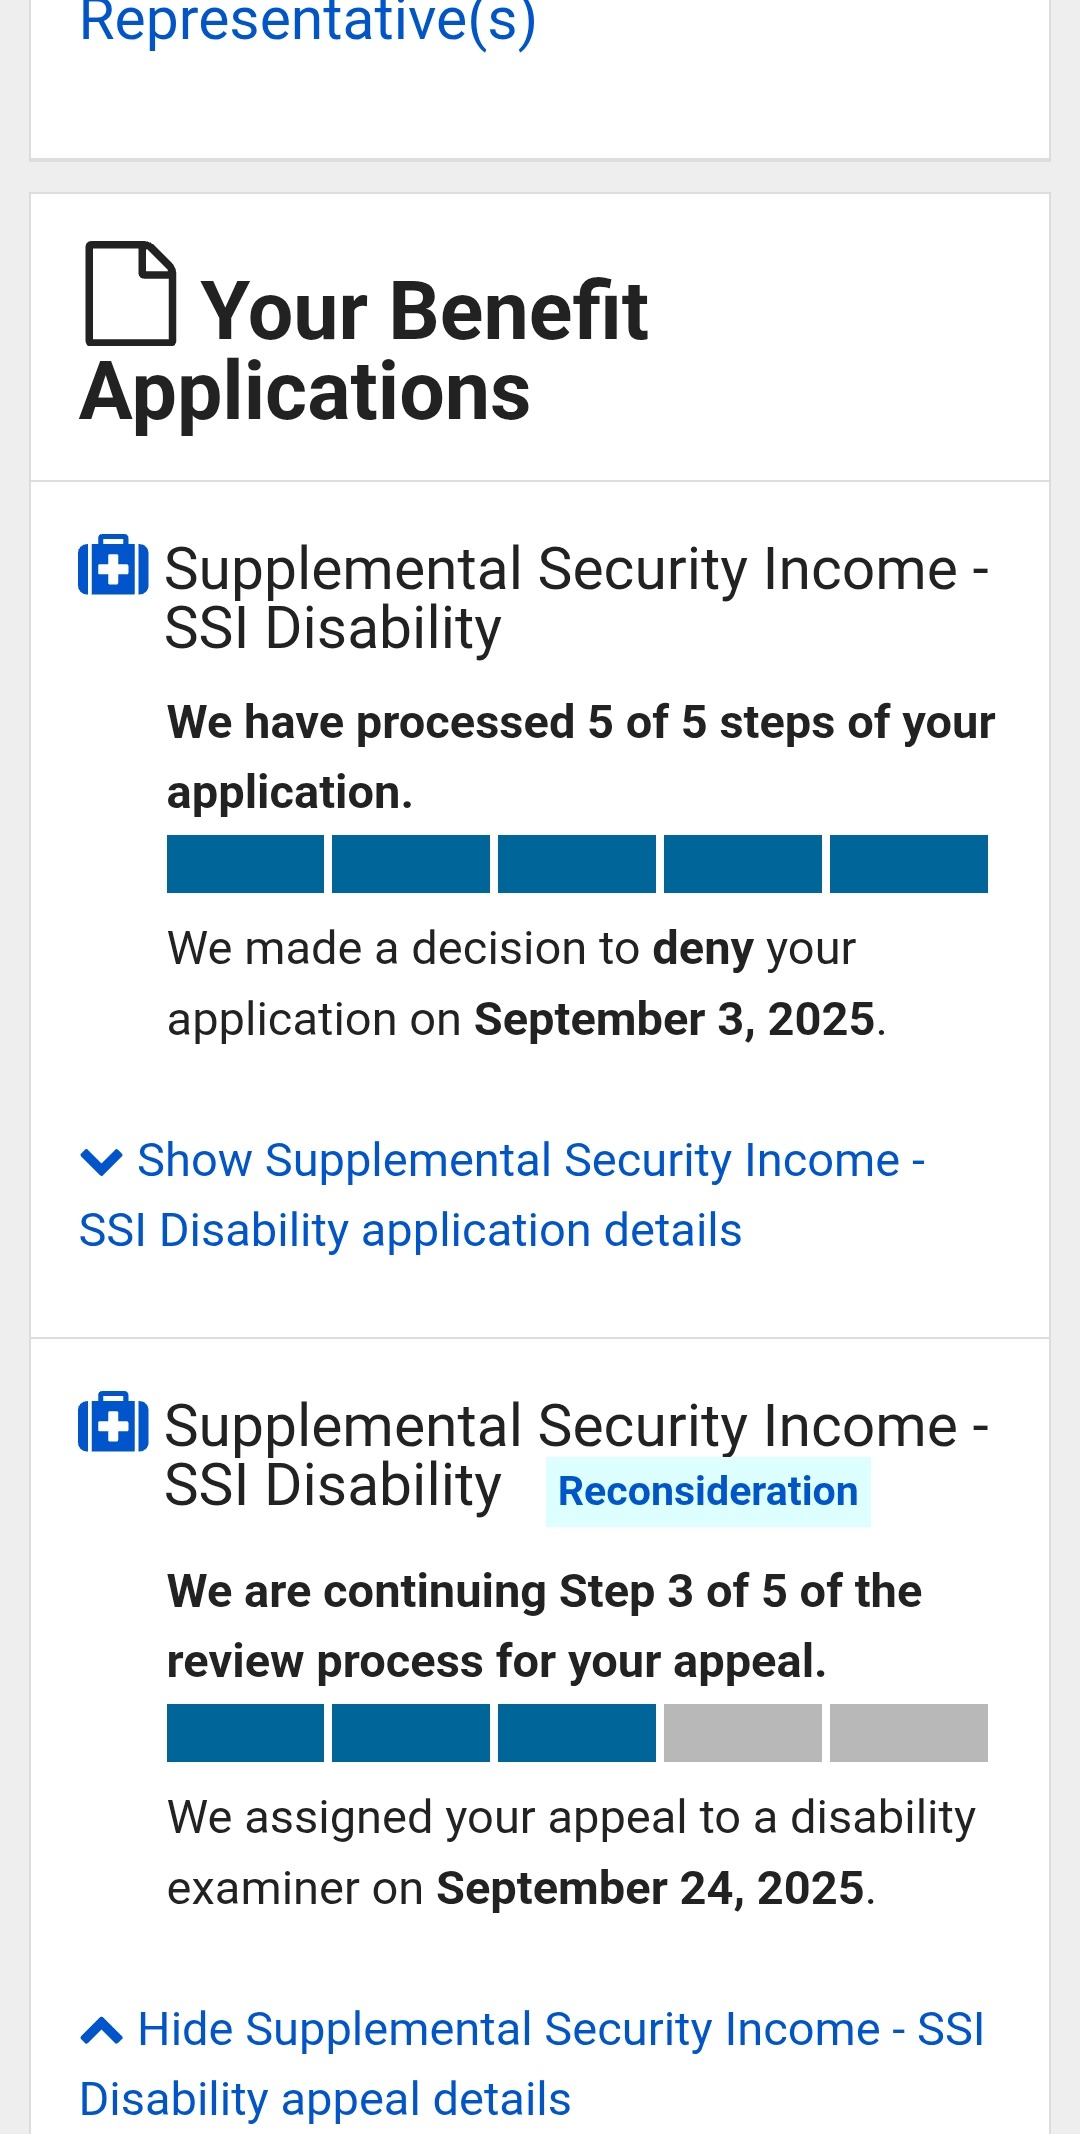The image size is (1080, 2134).
Task: Click first progress segment of the denied application
Action: [x=245, y=864]
